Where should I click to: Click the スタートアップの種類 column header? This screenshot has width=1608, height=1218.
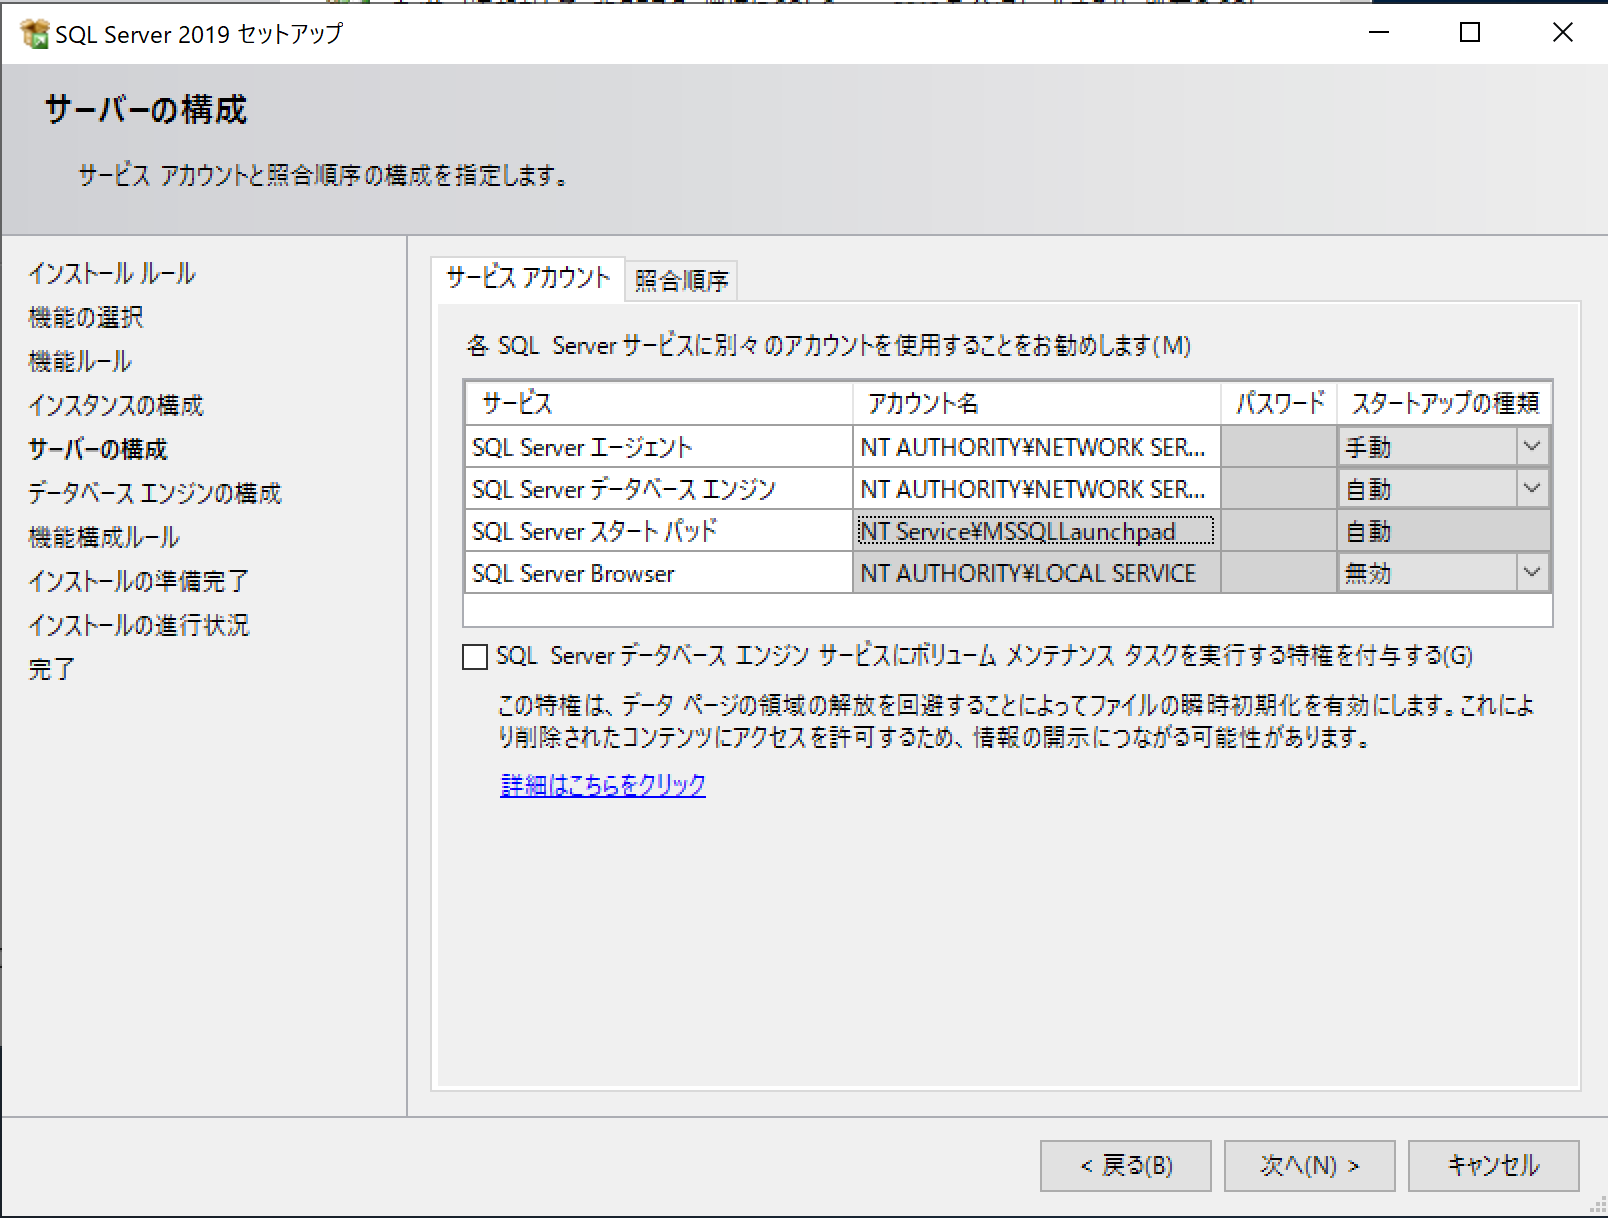tap(1444, 404)
